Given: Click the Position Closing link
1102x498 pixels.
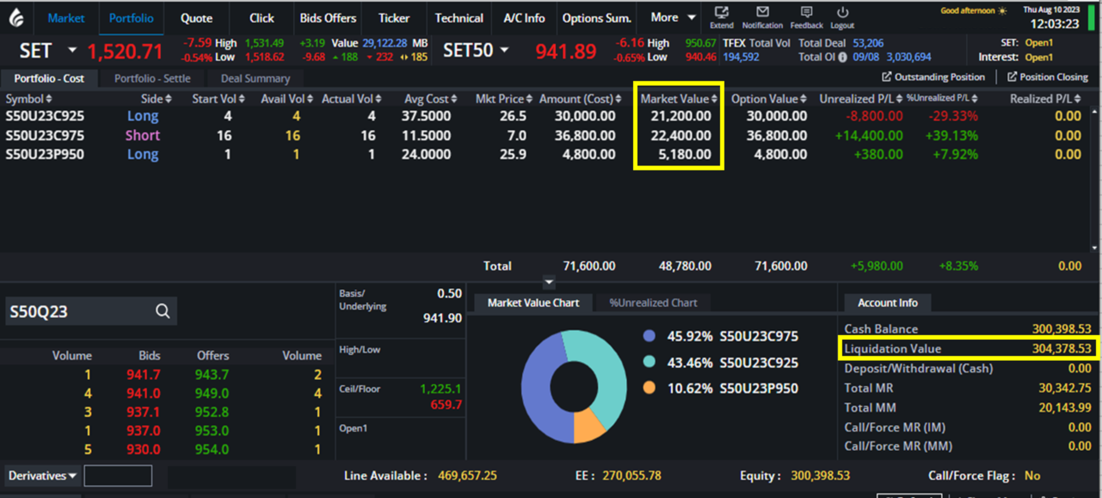Looking at the screenshot, I should [x=1047, y=77].
